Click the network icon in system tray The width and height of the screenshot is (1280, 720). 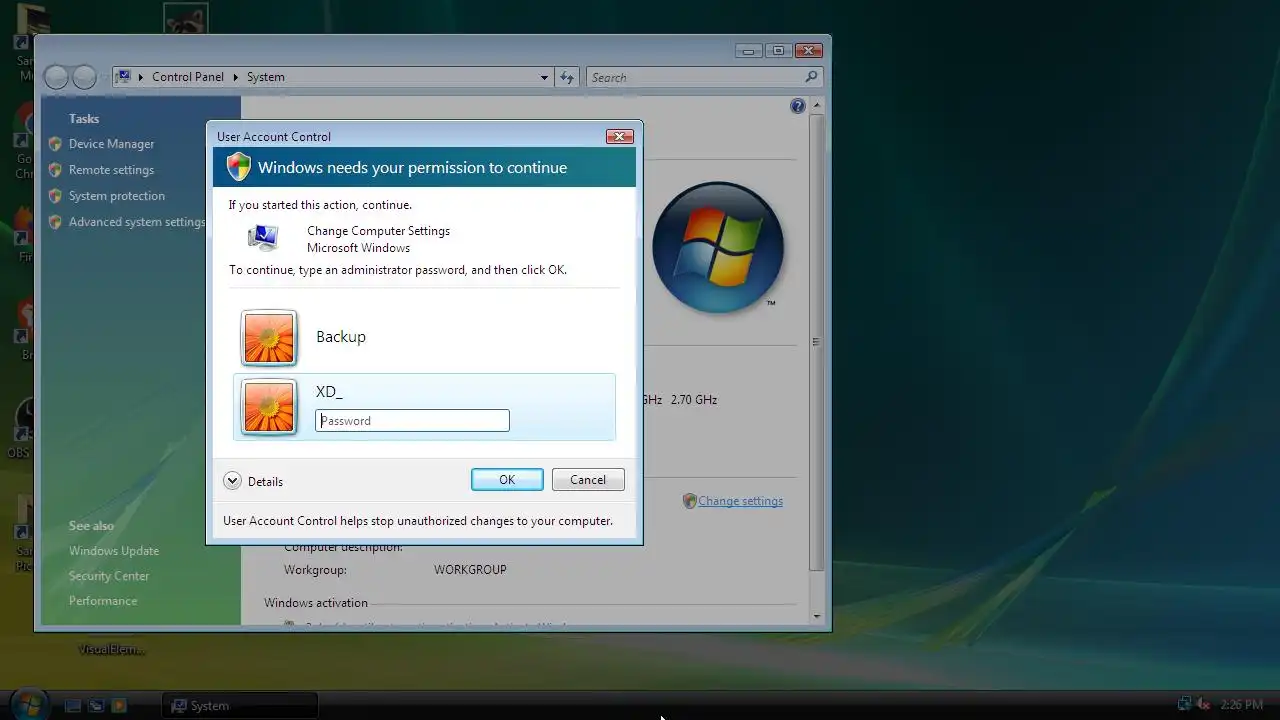(1184, 704)
